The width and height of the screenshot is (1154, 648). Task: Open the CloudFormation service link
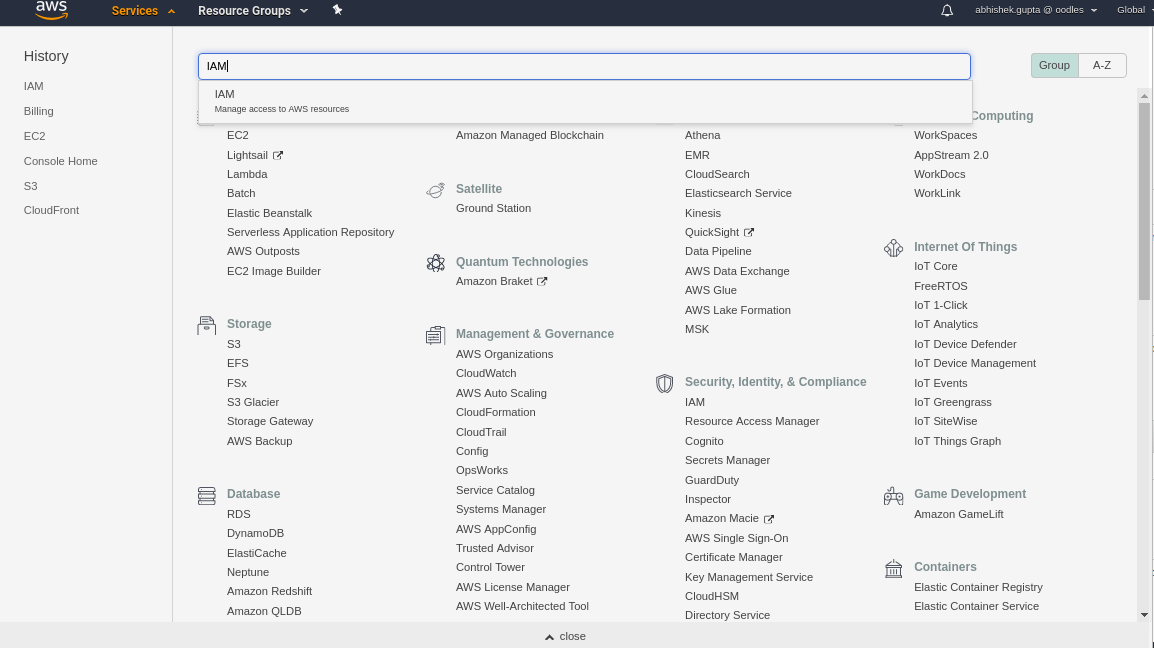pyautogui.click(x=495, y=412)
